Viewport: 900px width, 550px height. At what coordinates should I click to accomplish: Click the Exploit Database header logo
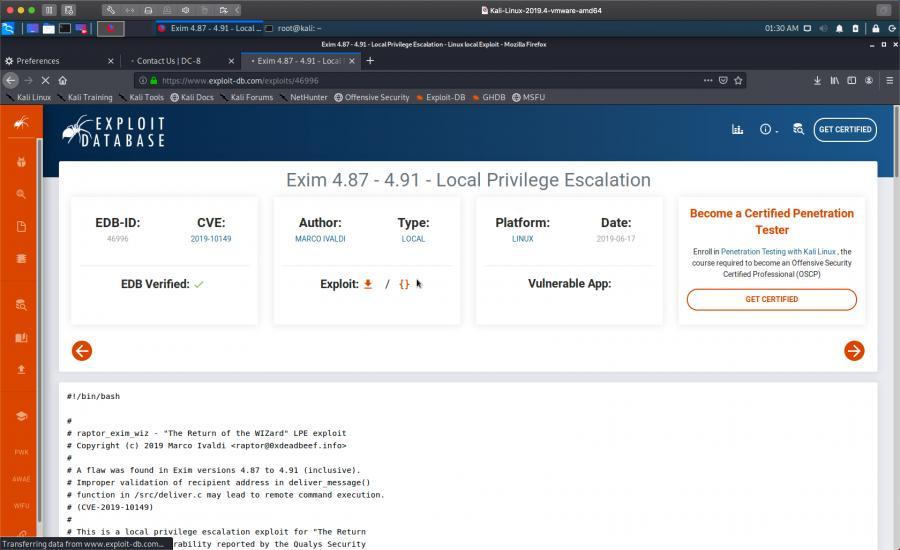pos(114,131)
